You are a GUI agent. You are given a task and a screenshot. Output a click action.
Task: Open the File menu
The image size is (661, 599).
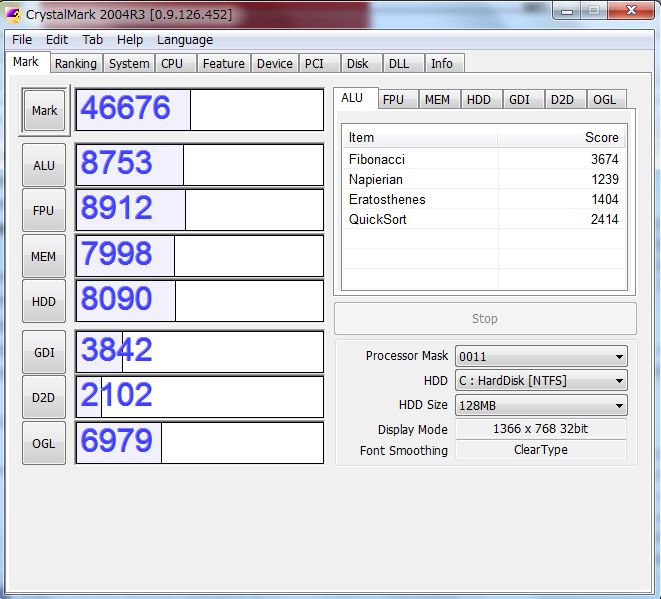(x=22, y=39)
